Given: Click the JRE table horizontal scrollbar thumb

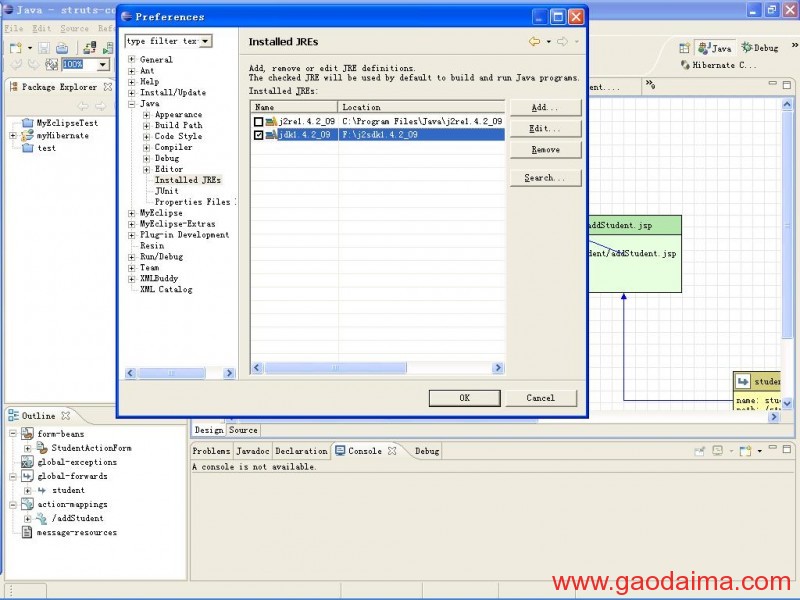Looking at the screenshot, I should point(336,368).
